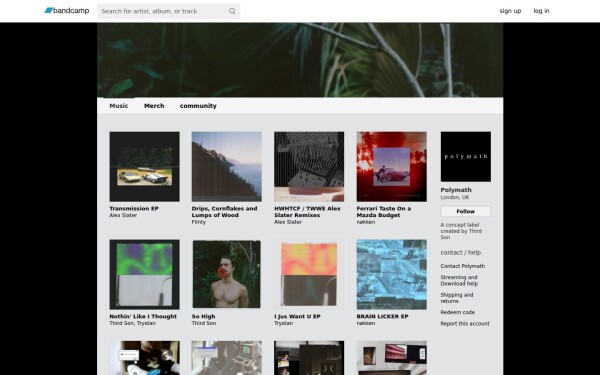Click the search magnifier icon
Screen dimensions: 600x375
coord(232,11)
